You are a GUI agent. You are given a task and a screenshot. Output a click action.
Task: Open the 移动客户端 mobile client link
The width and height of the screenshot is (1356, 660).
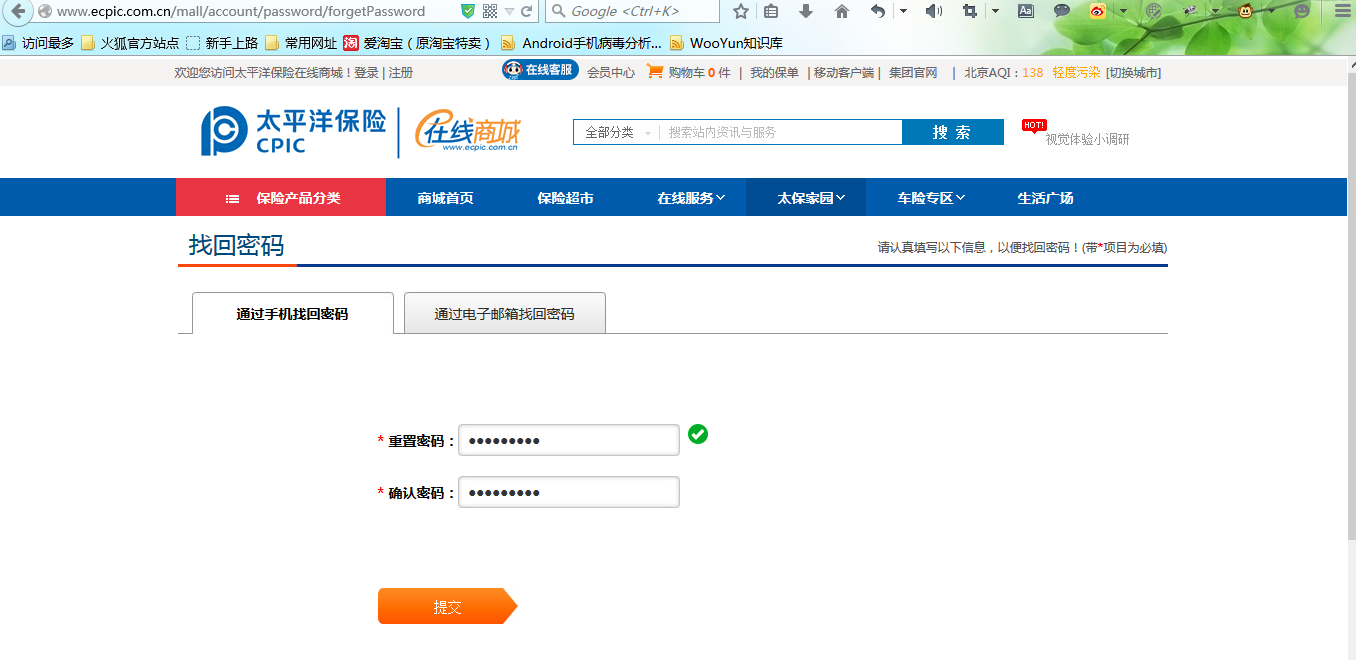click(x=843, y=72)
